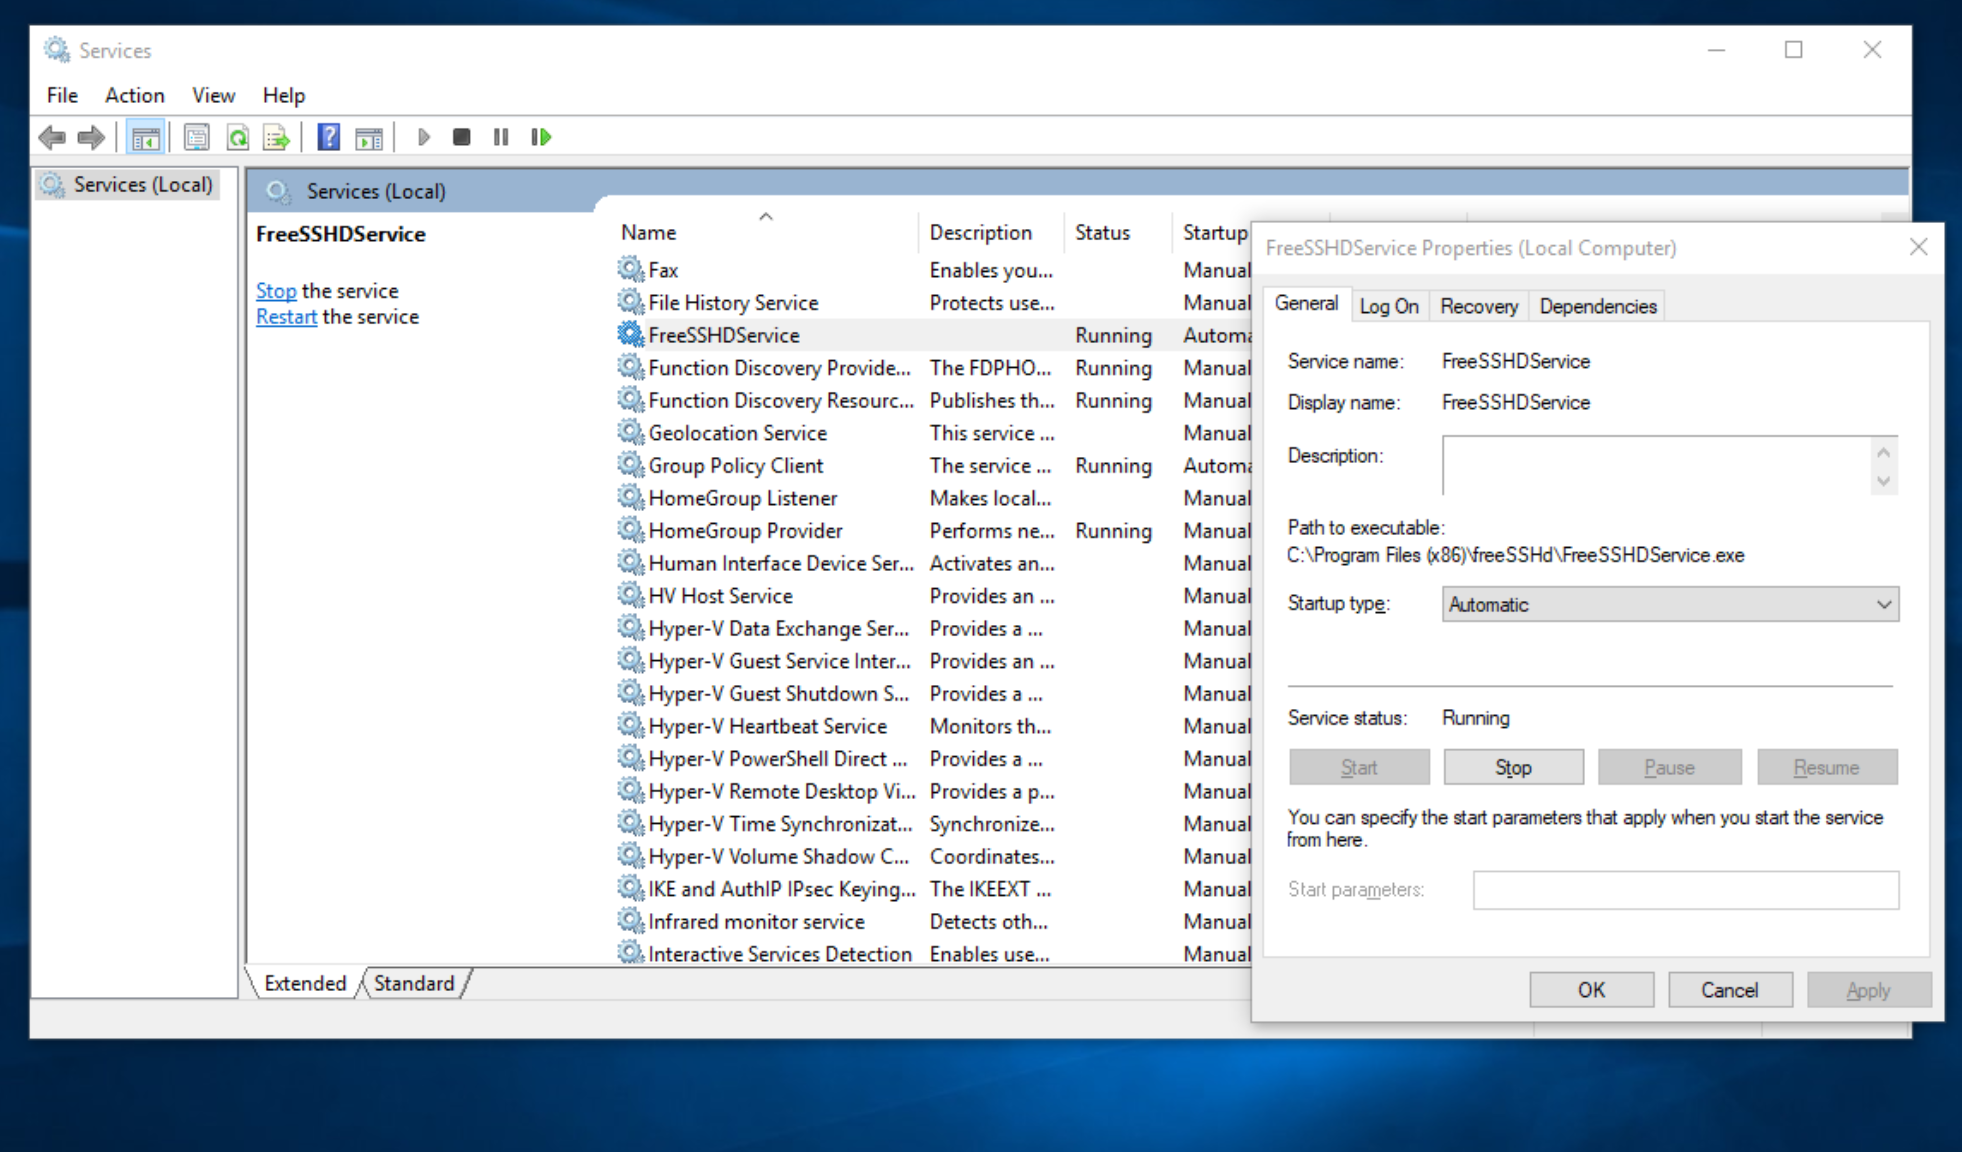Select the General tab in Properties
Screen dimensions: 1962x1152
[x=1306, y=303]
